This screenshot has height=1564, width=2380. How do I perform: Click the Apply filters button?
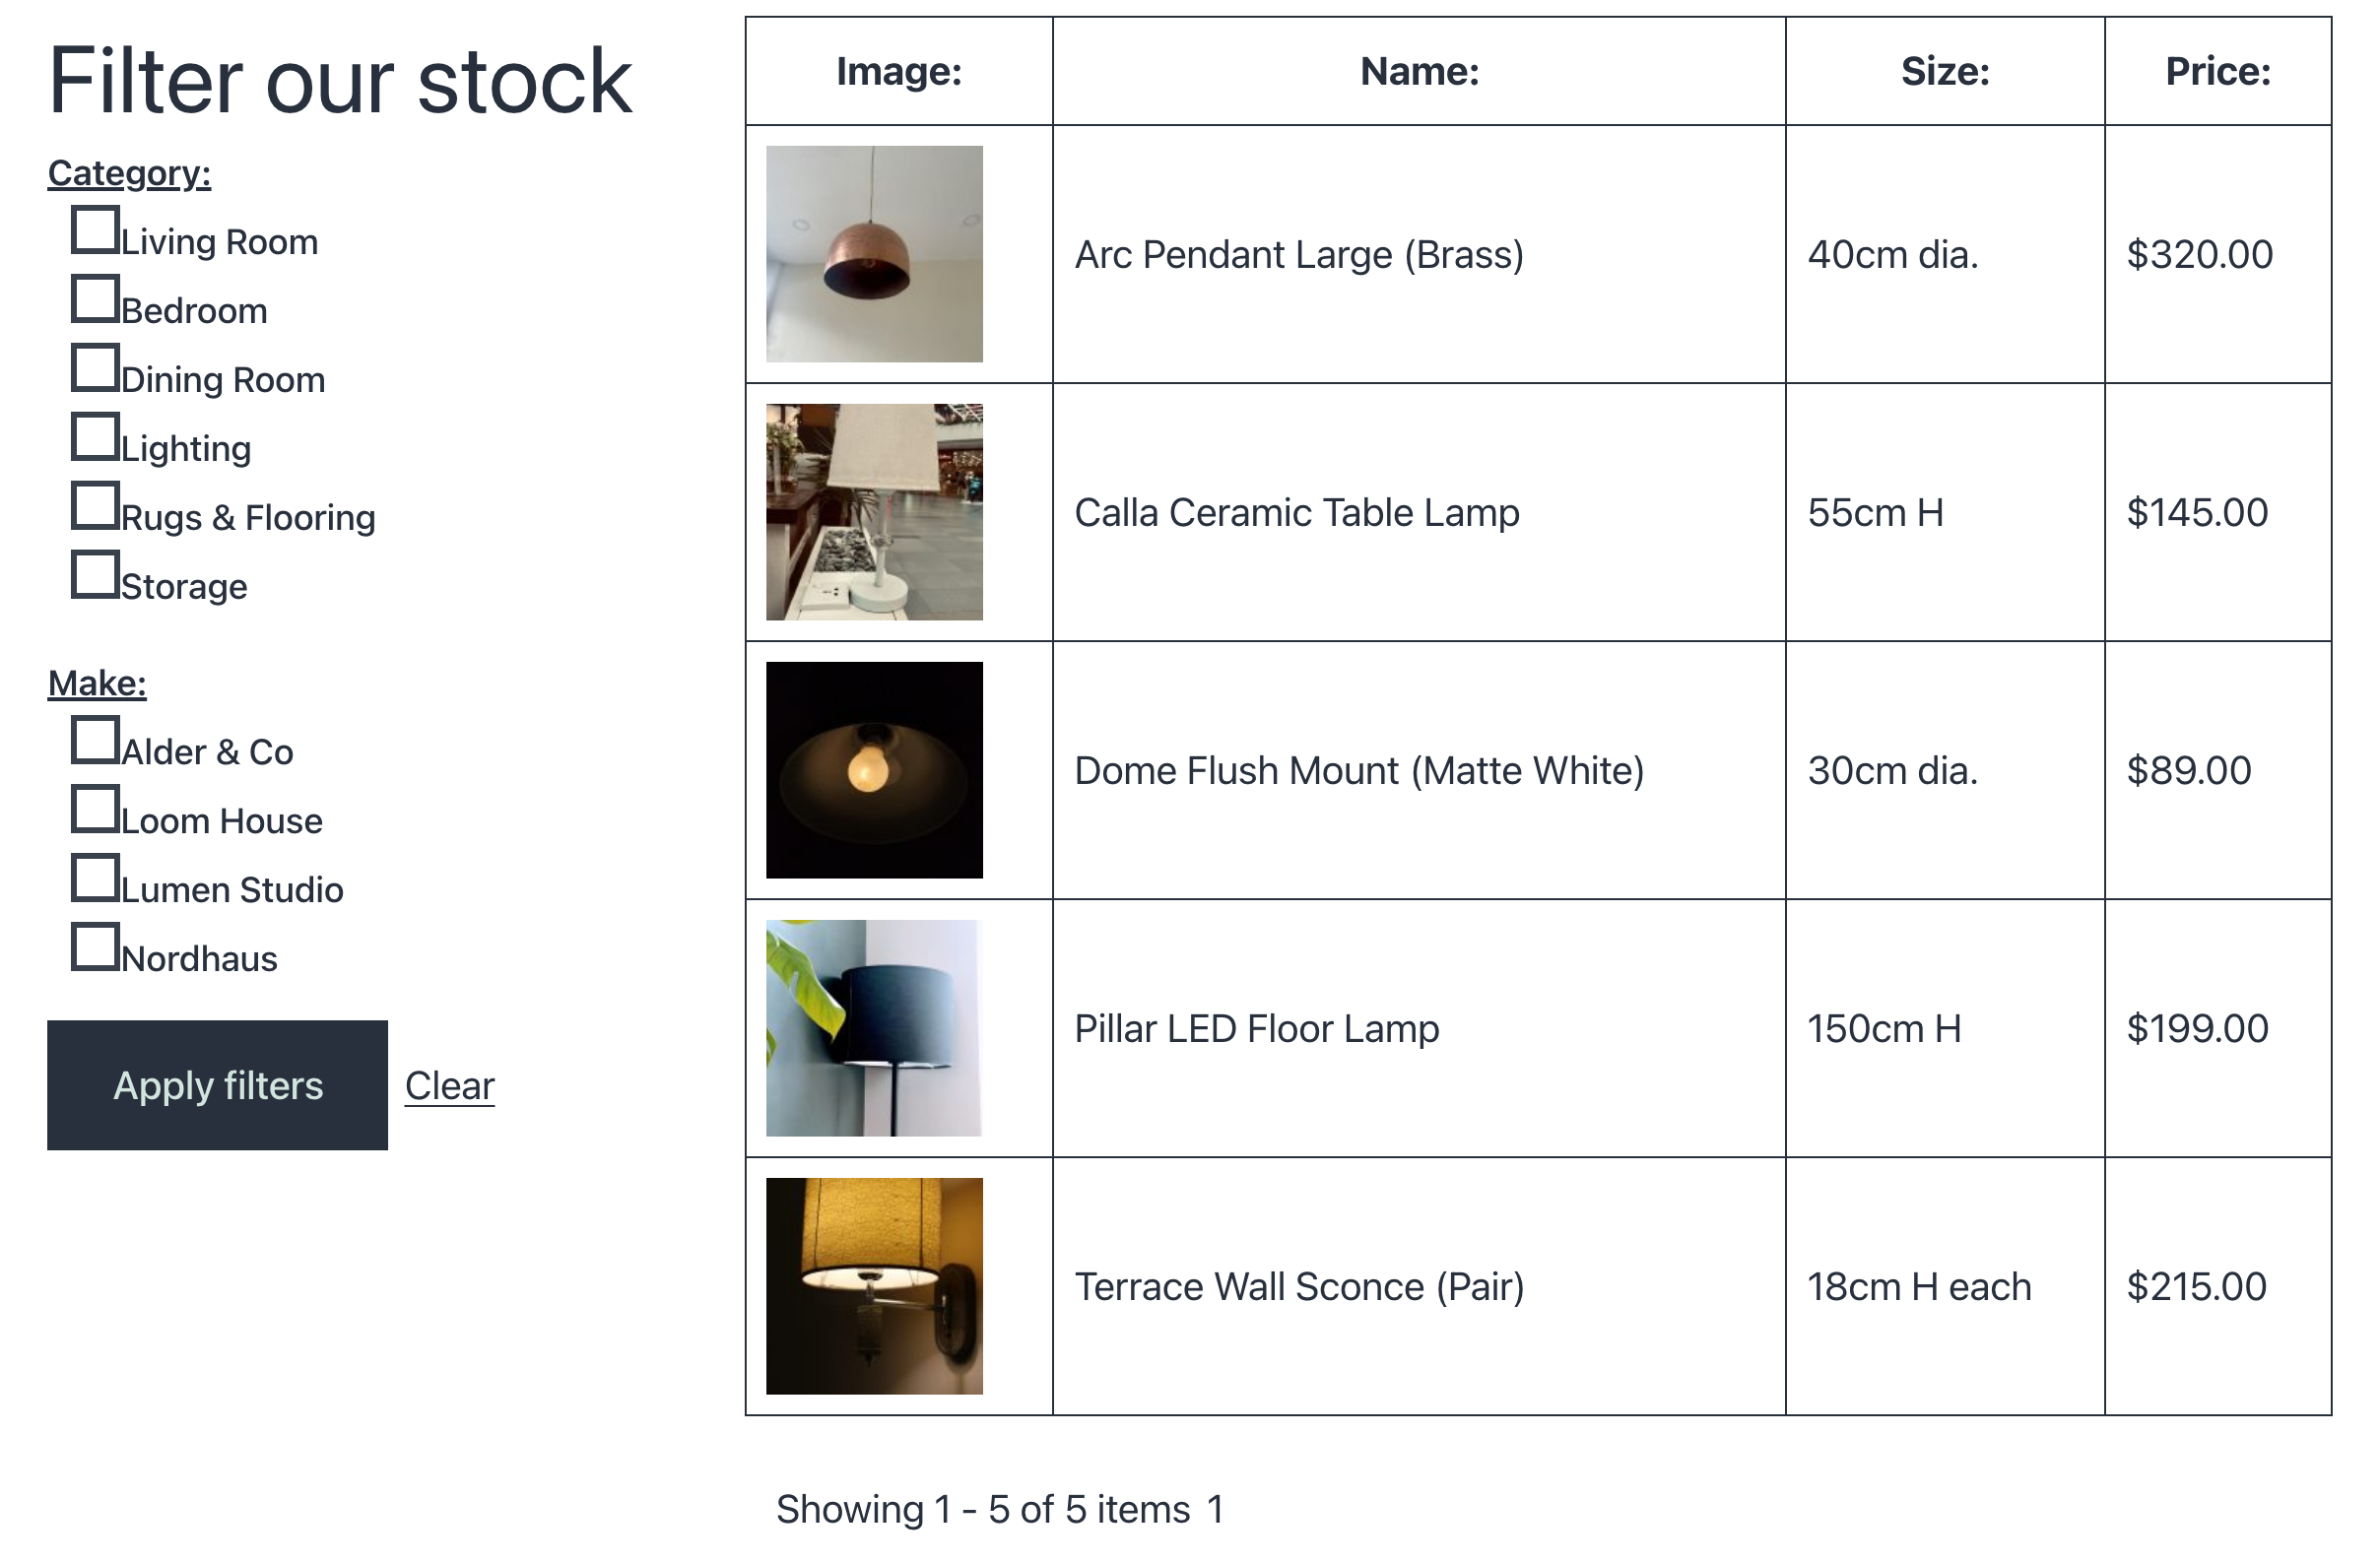[x=217, y=1086]
